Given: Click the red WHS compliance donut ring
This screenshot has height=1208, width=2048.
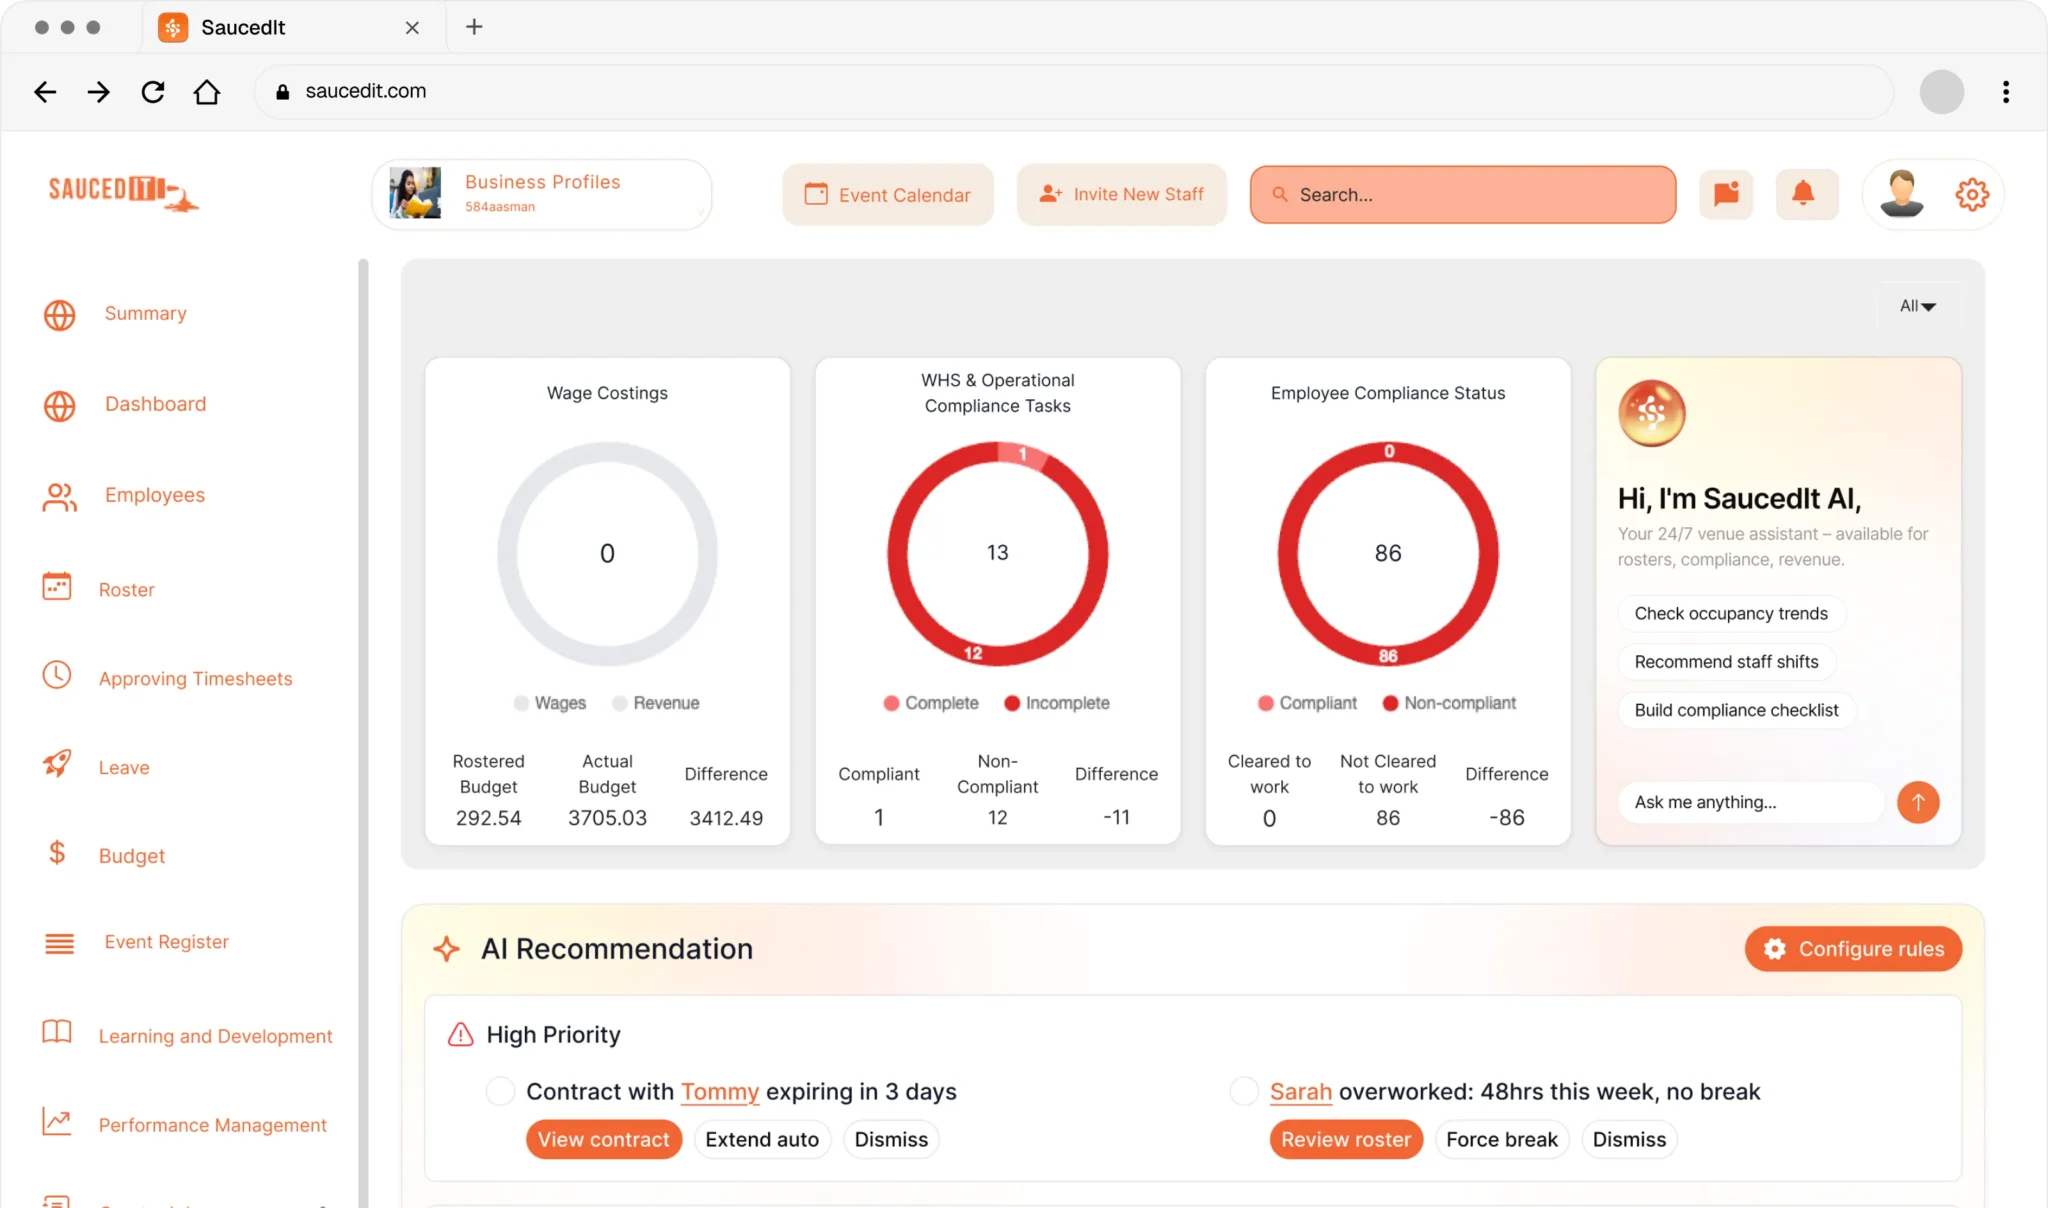Looking at the screenshot, I should [897, 555].
